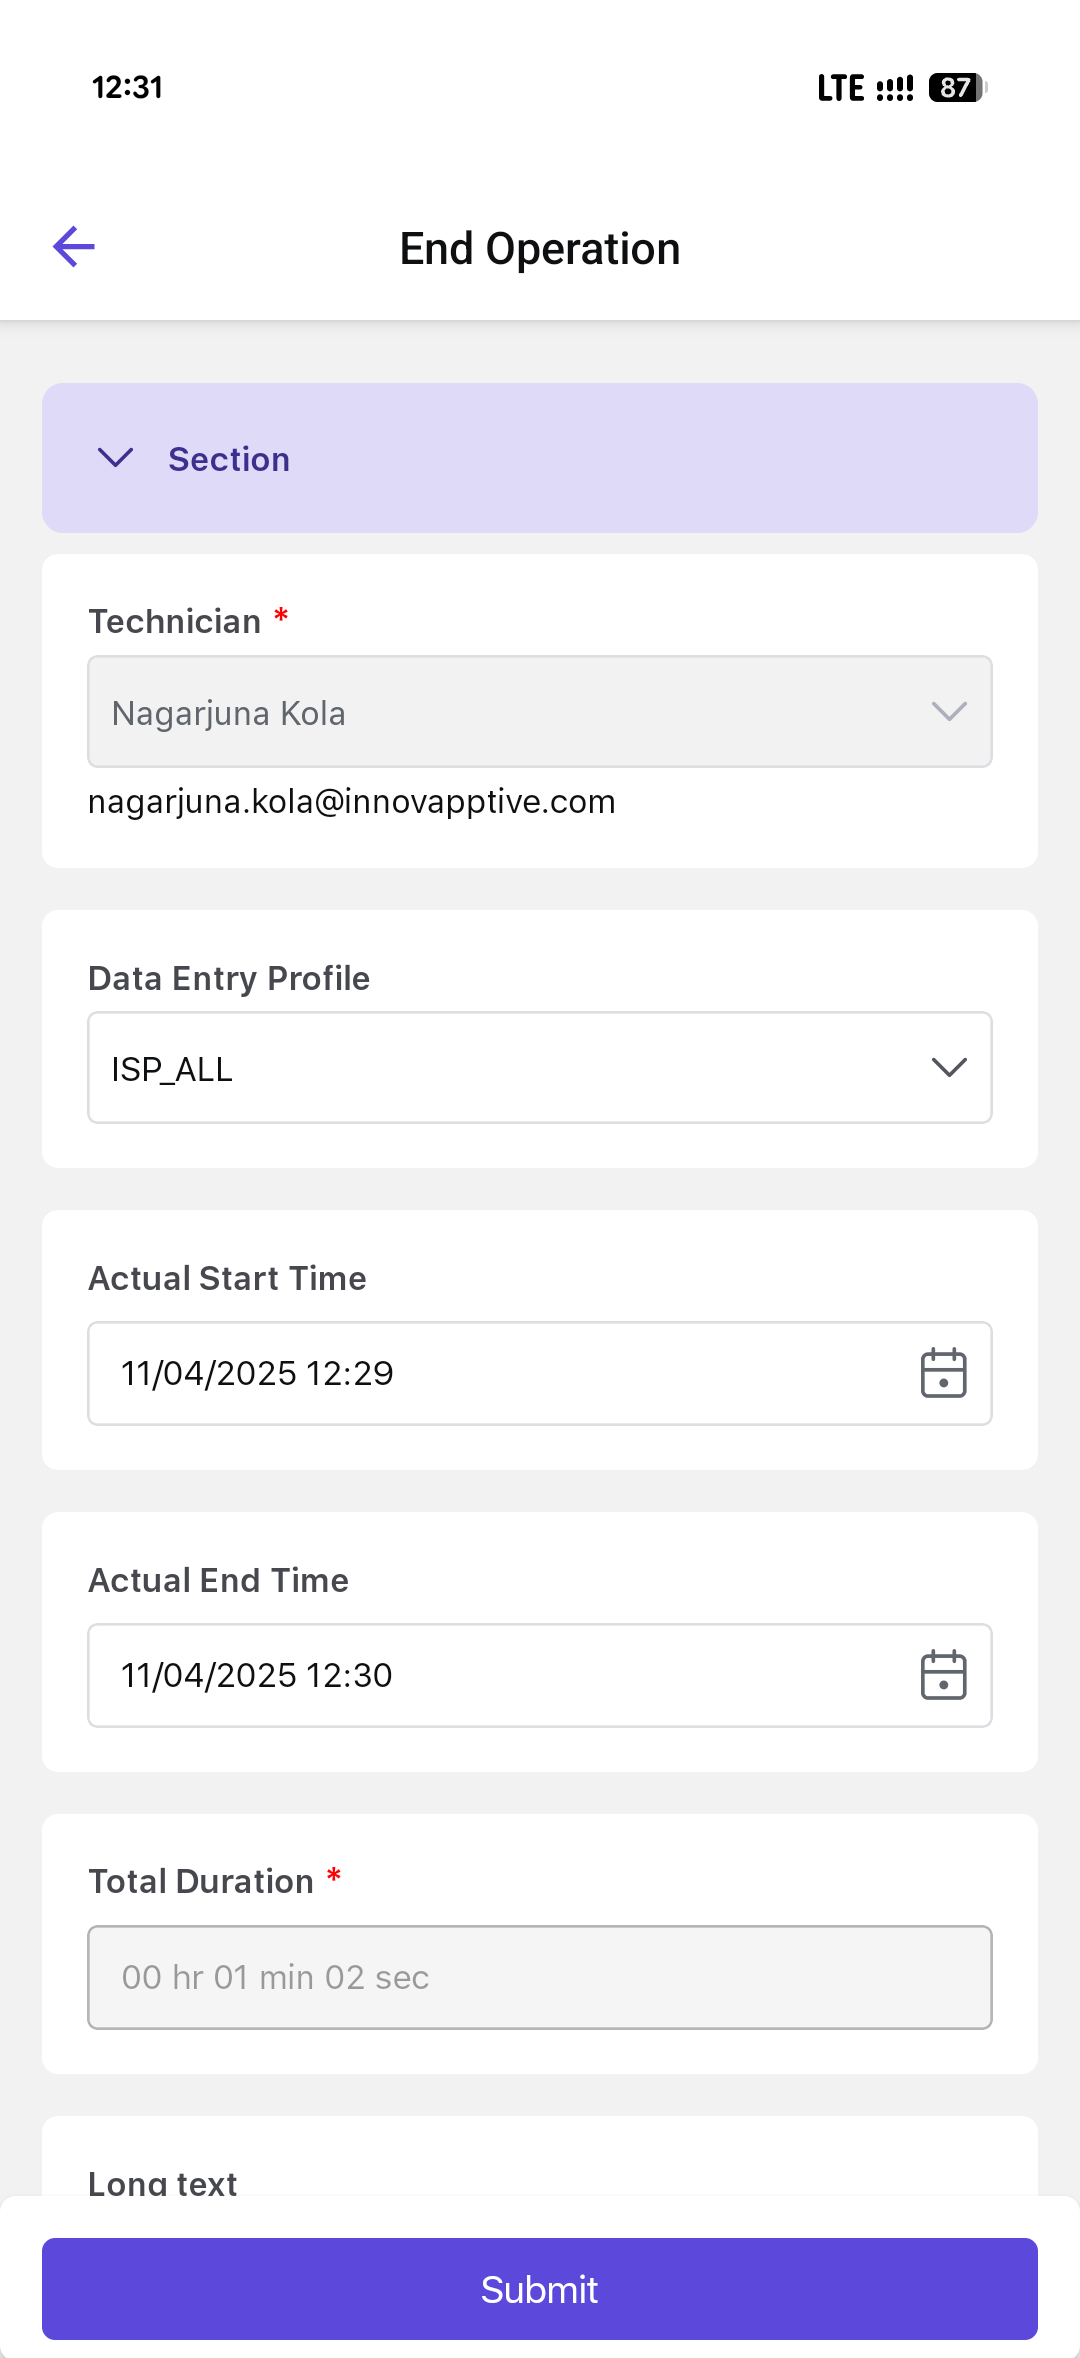Tap the Total Duration field
Image resolution: width=1080 pixels, height=2358 pixels.
[540, 1977]
